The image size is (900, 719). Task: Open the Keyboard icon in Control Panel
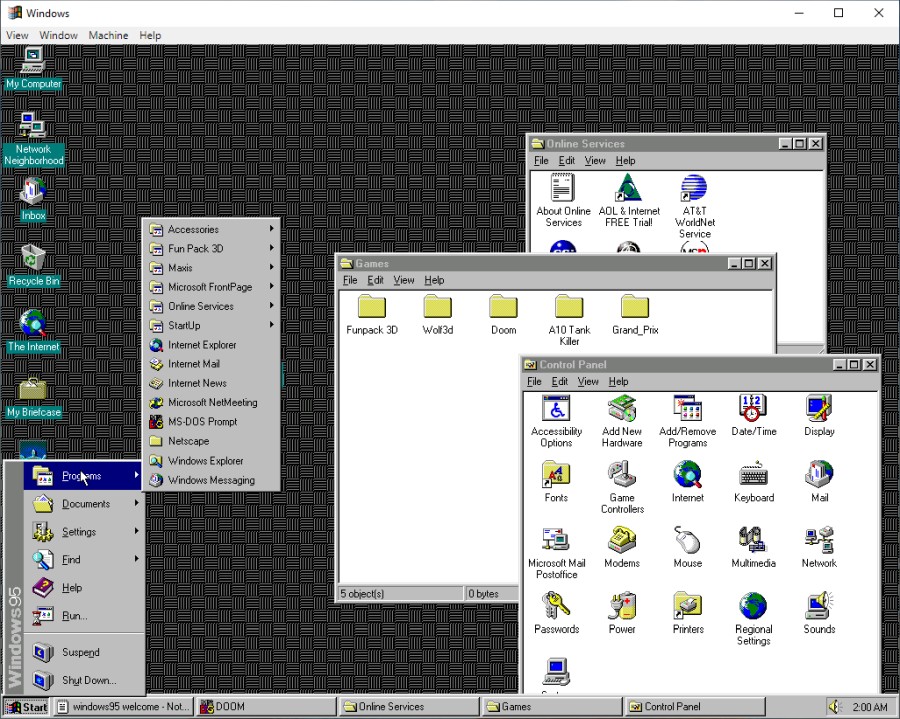click(x=753, y=476)
